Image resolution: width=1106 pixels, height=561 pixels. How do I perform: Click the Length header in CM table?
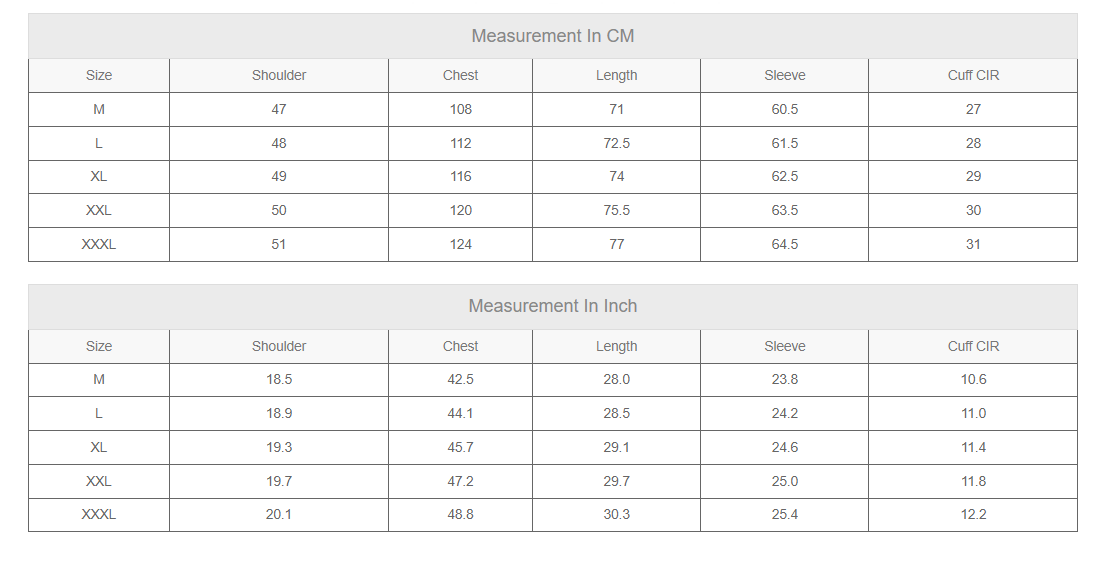[x=616, y=76]
